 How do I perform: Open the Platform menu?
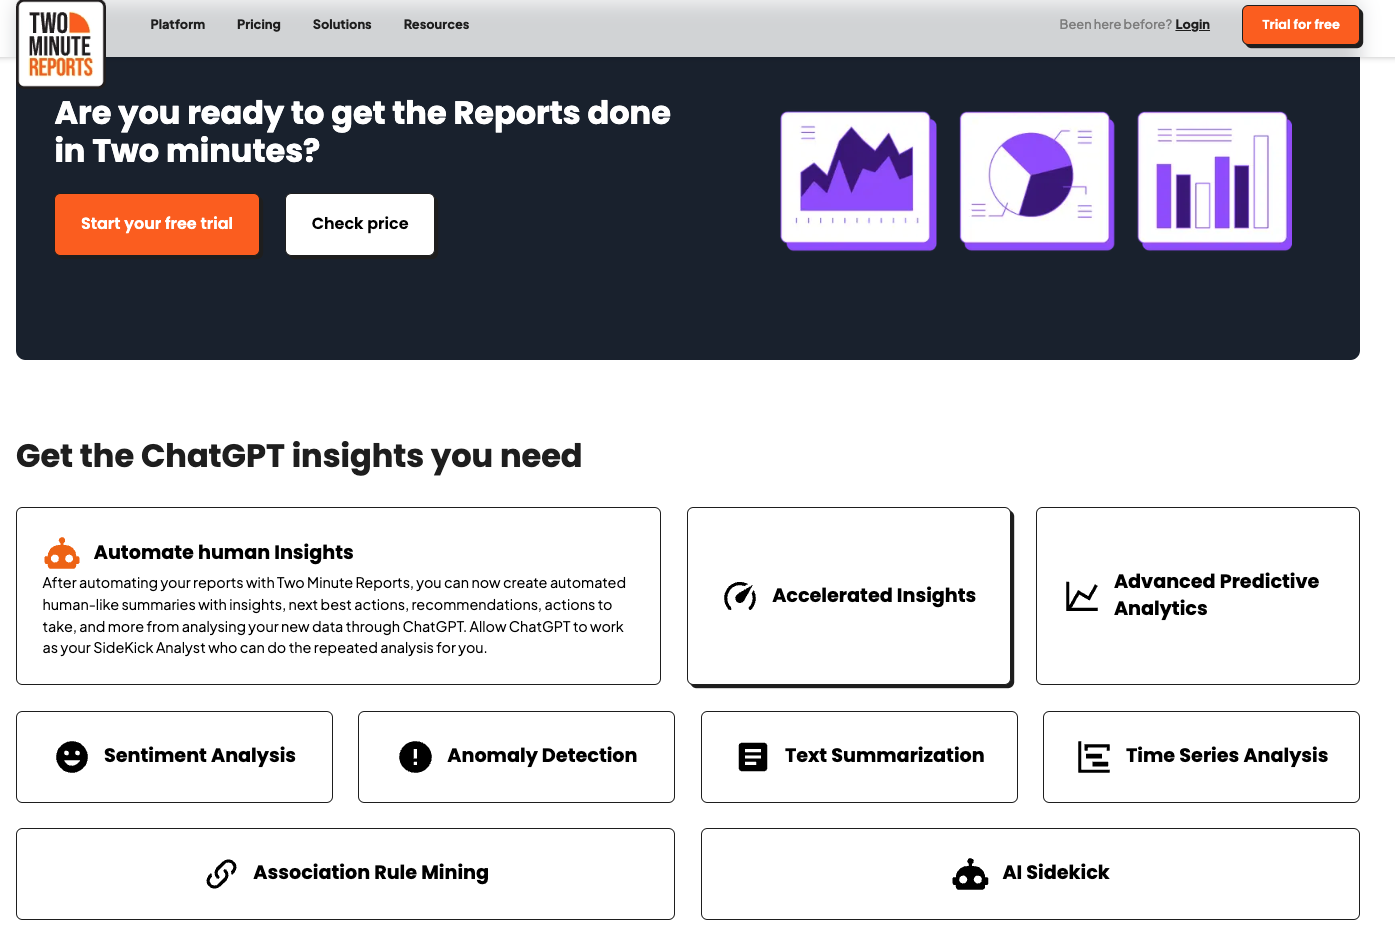178,25
